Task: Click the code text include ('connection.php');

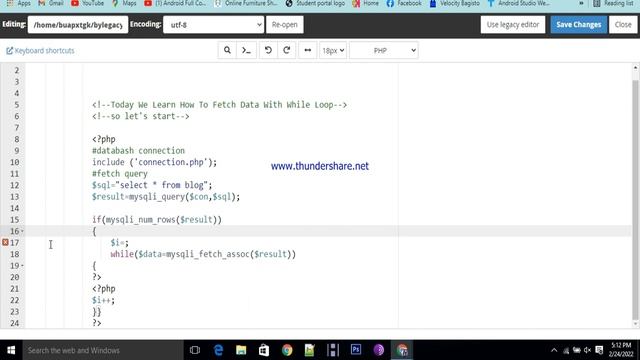Action: point(154,162)
